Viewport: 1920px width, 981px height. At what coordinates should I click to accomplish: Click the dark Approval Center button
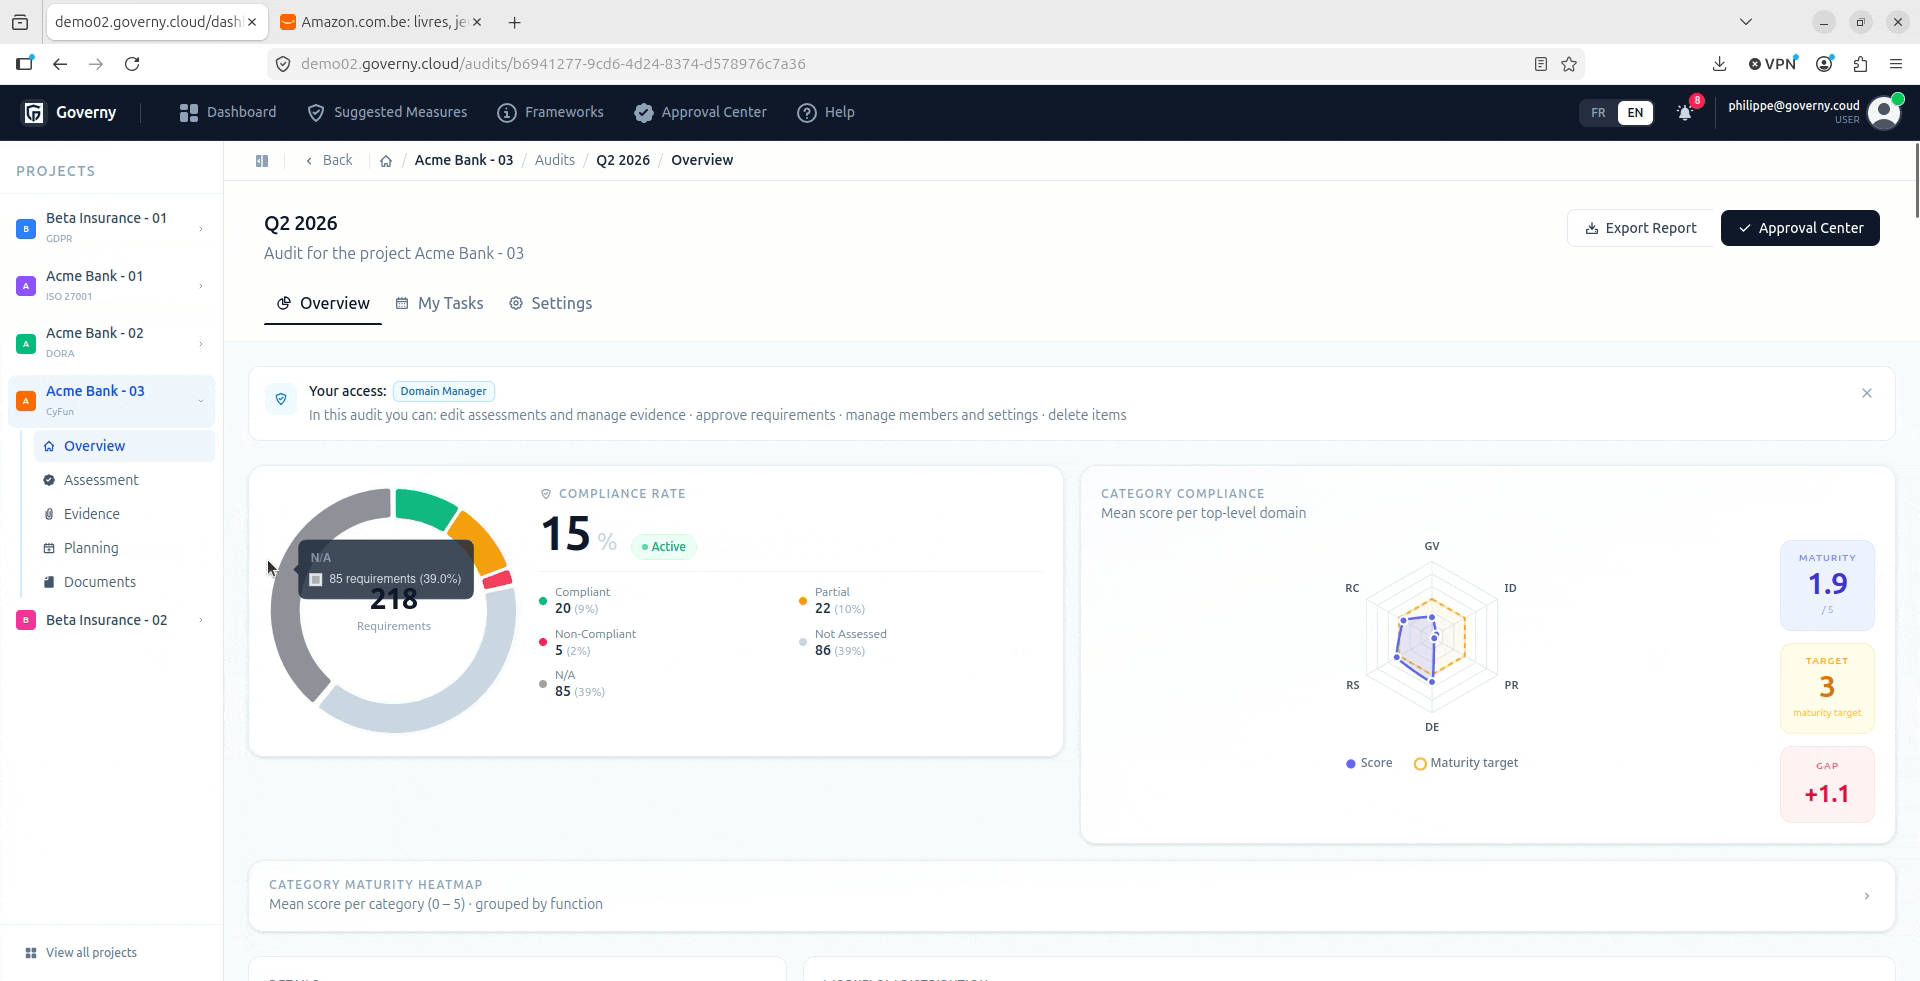coord(1800,228)
